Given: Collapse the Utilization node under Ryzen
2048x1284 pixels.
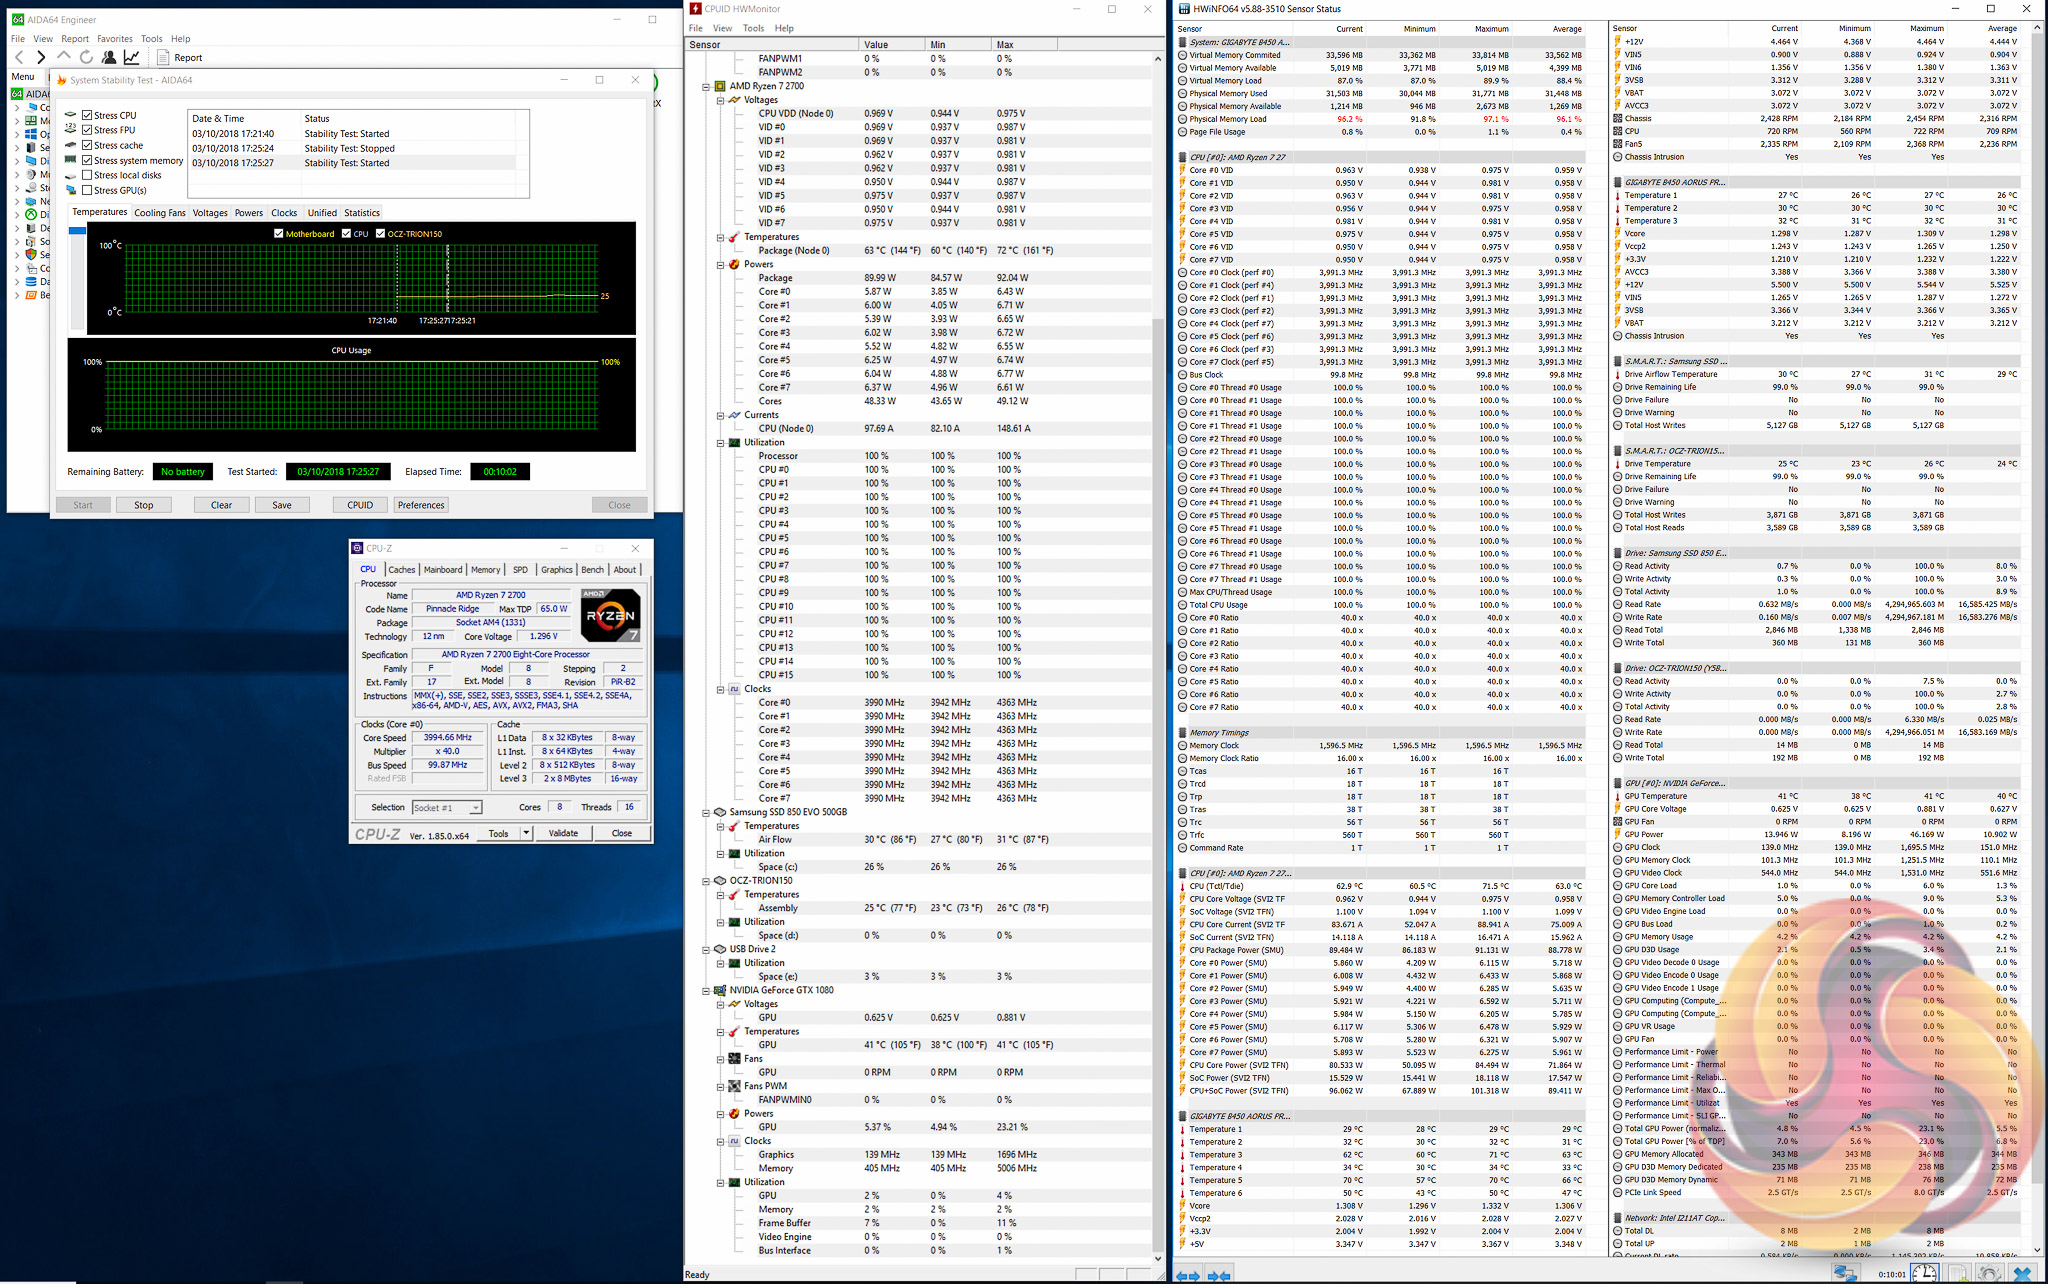Looking at the screenshot, I should coord(720,442).
